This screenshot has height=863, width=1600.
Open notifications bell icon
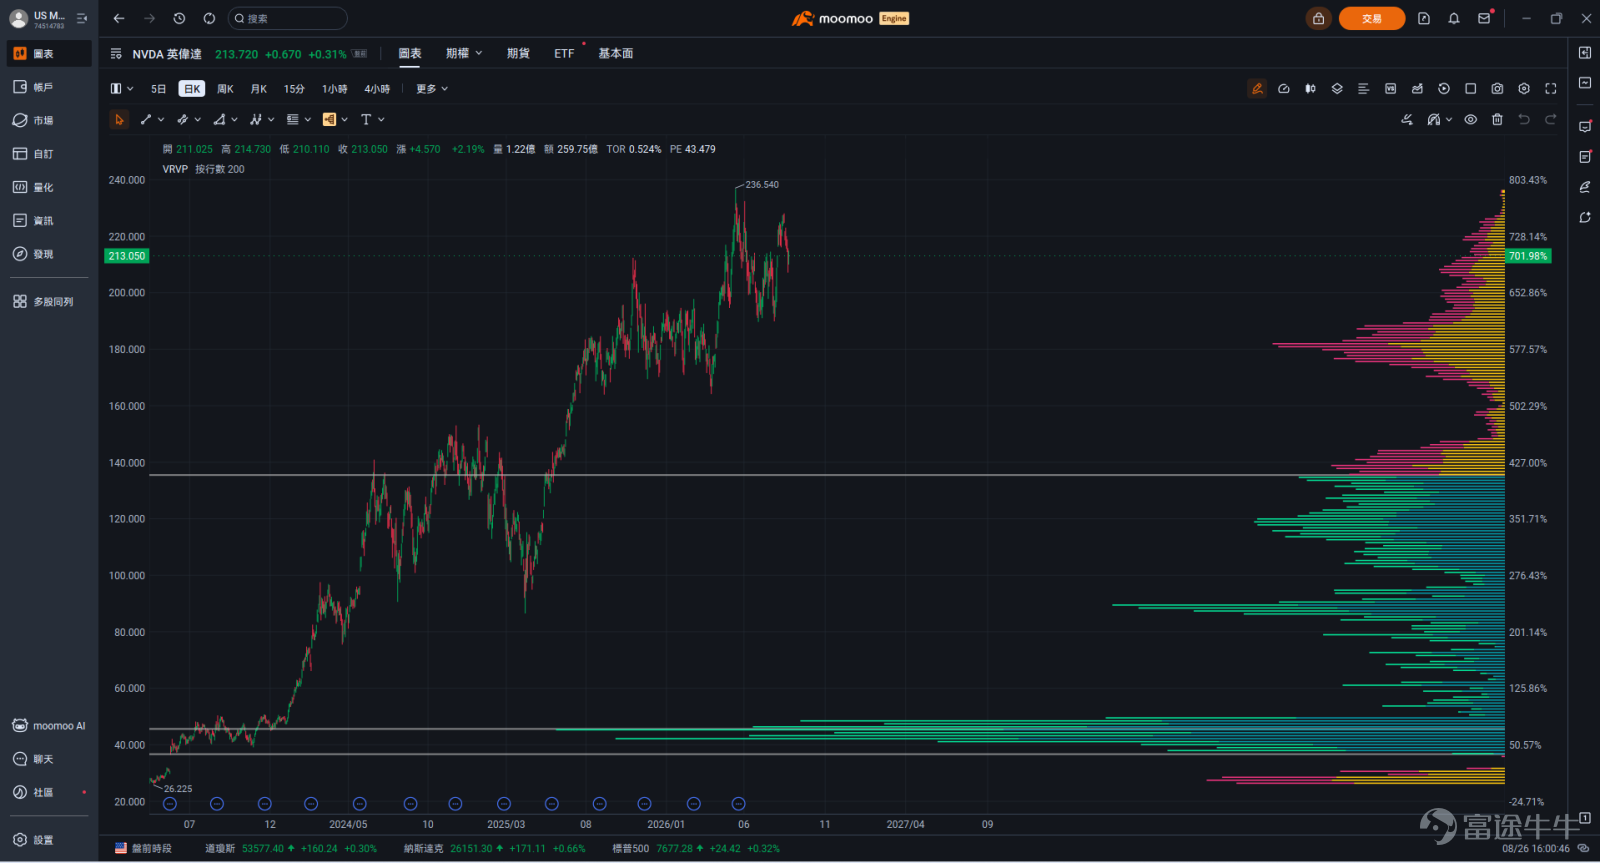(x=1454, y=18)
